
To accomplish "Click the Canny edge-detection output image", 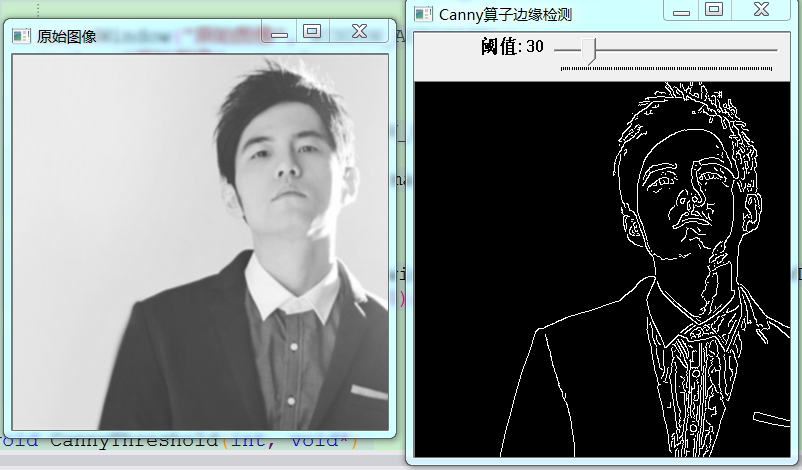I will coord(602,269).
